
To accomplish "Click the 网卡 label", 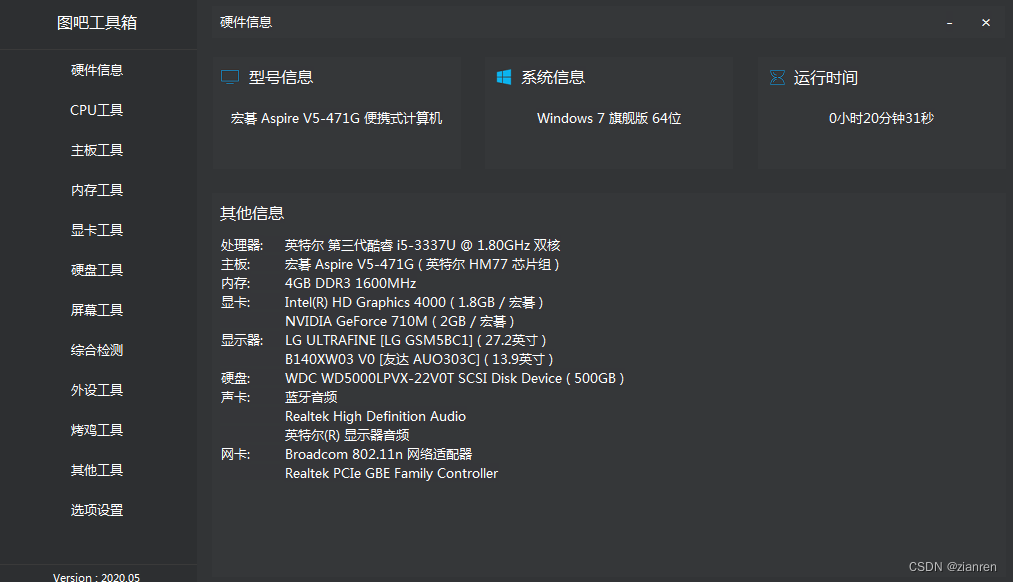I will click(235, 455).
